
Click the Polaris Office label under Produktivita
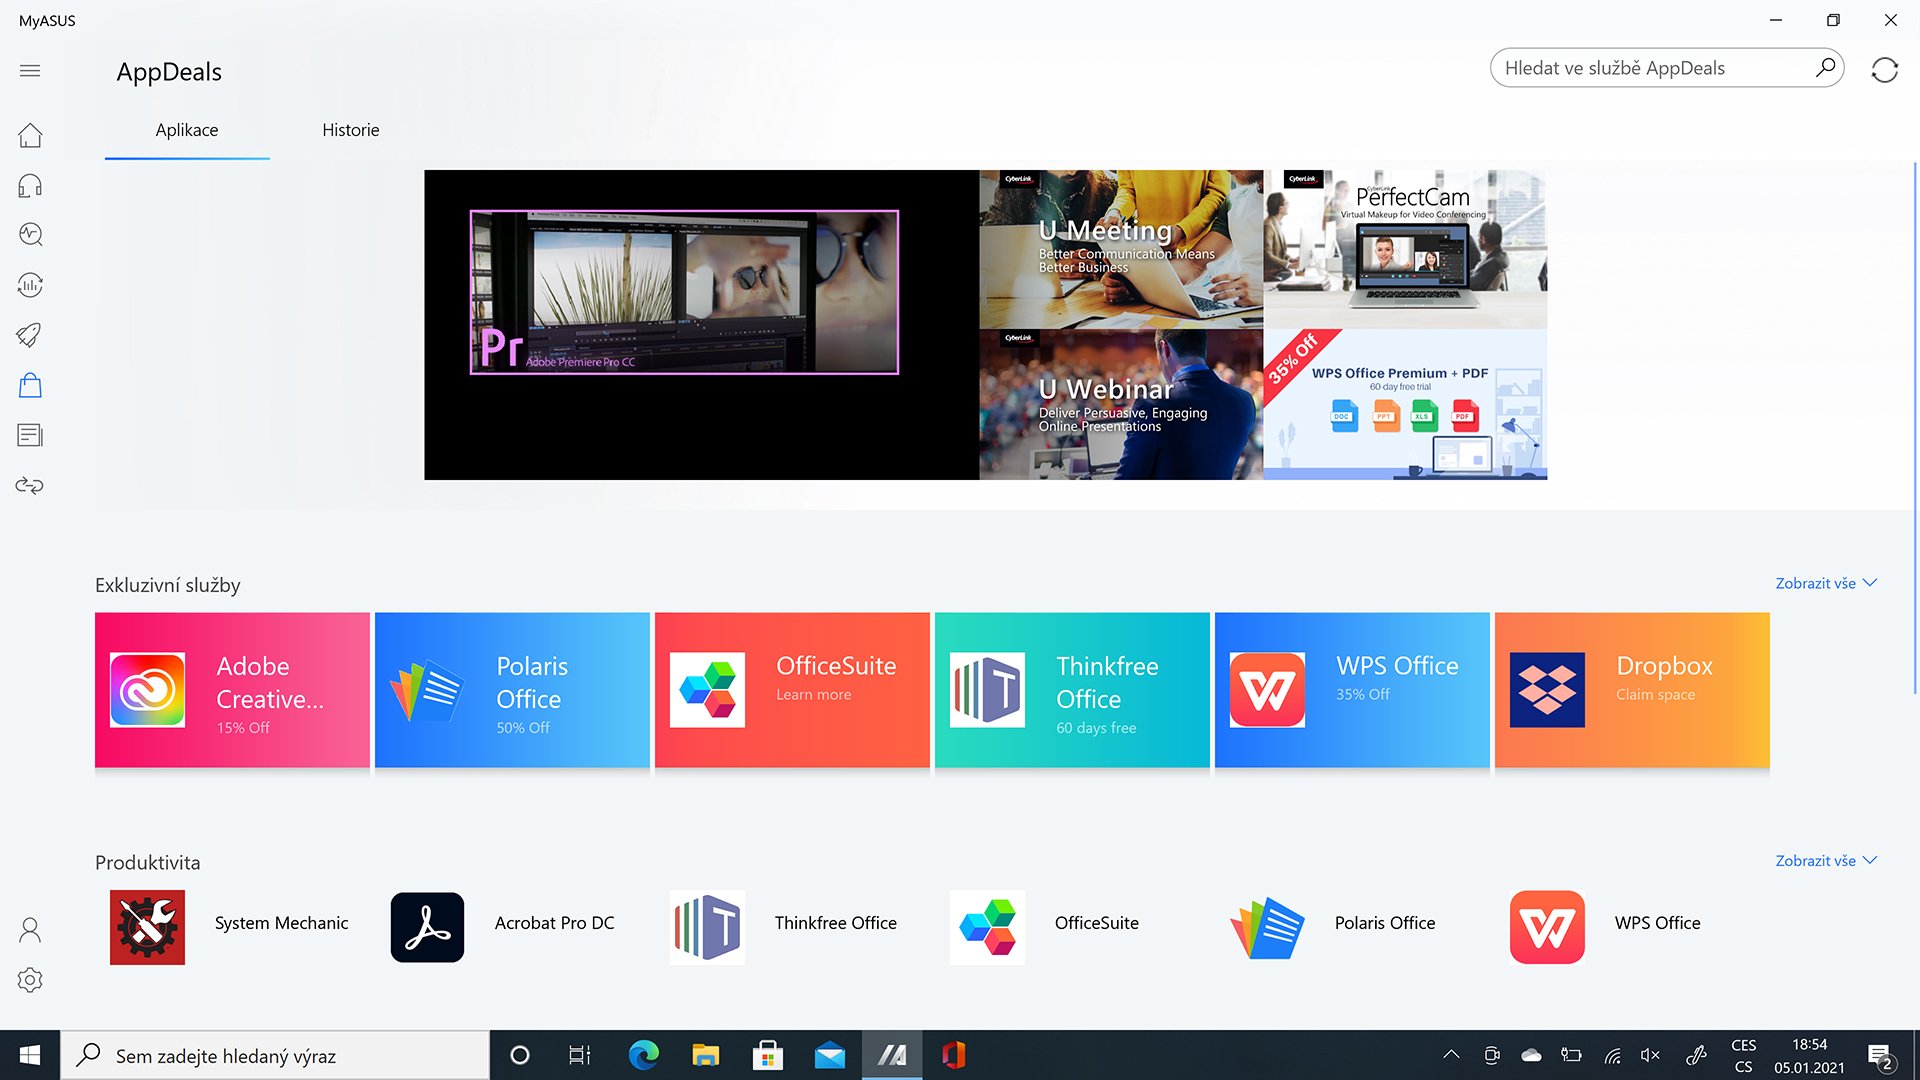(x=1384, y=923)
